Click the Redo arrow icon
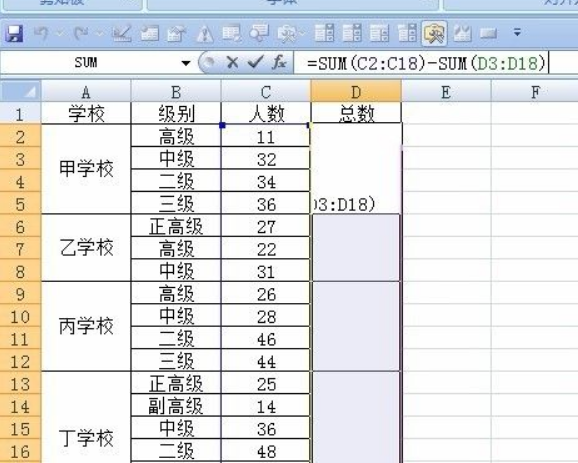 pyautogui.click(x=81, y=33)
